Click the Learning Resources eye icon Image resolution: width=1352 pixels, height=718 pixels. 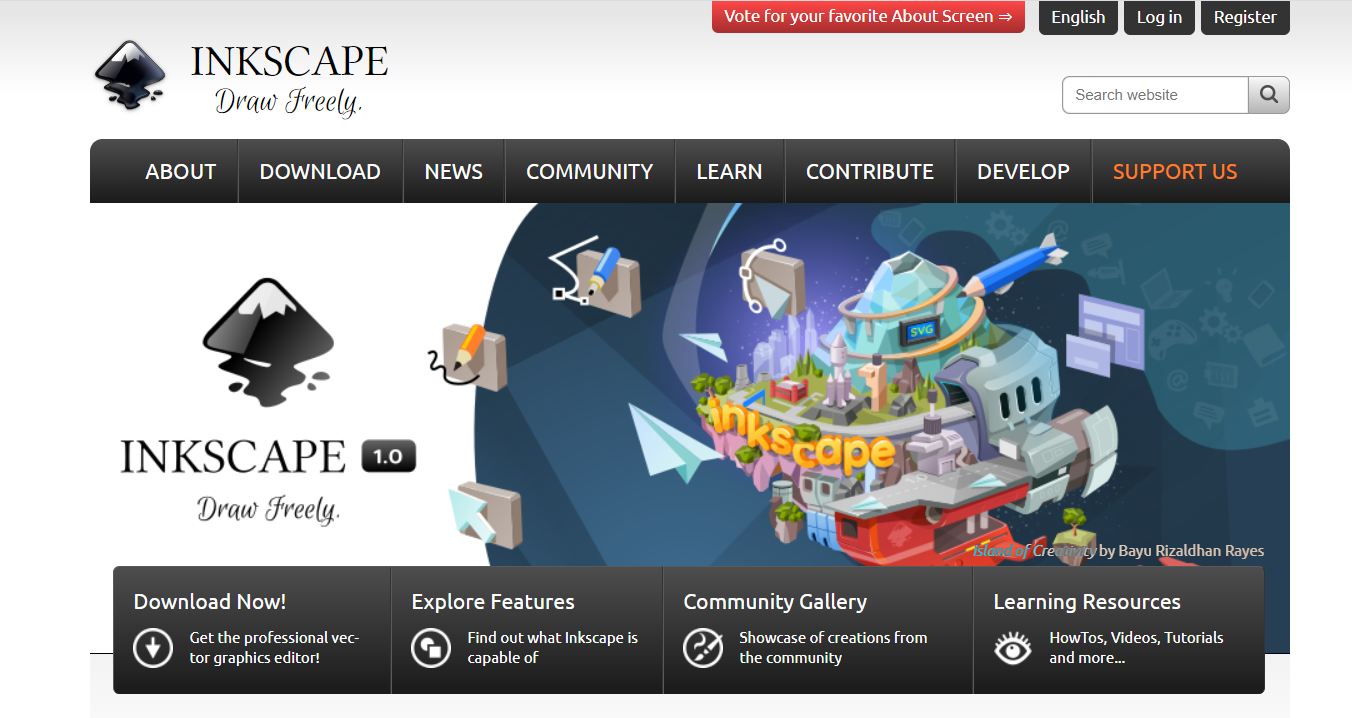click(1013, 648)
